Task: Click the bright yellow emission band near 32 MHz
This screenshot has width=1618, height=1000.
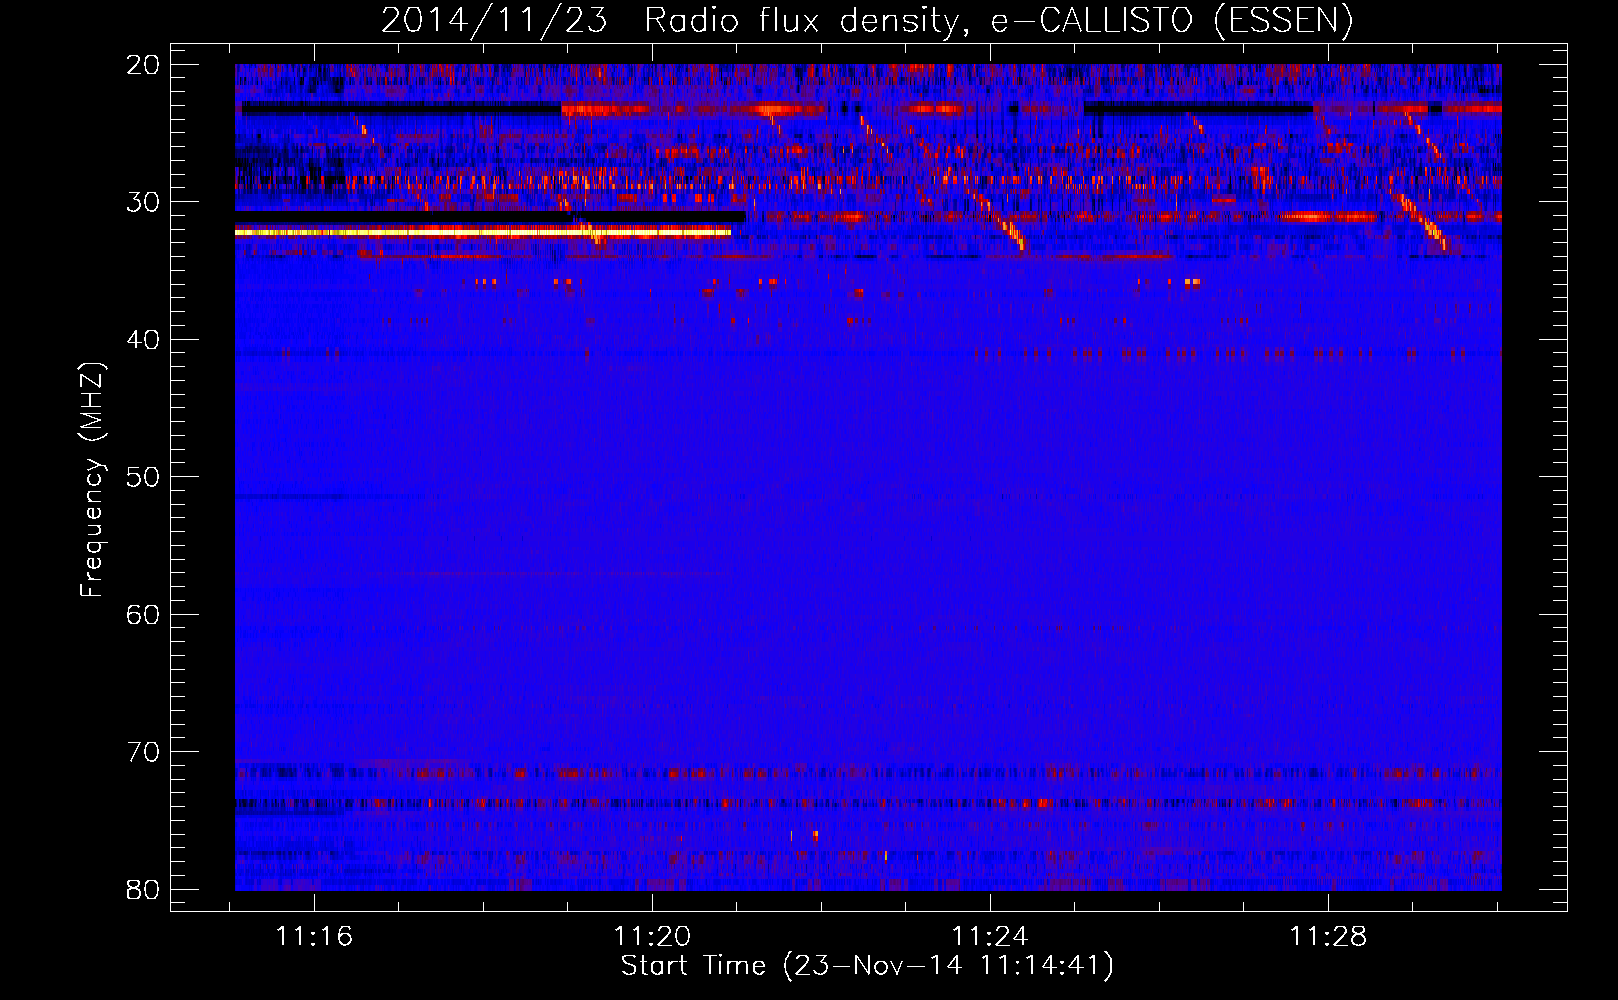Action: (483, 232)
